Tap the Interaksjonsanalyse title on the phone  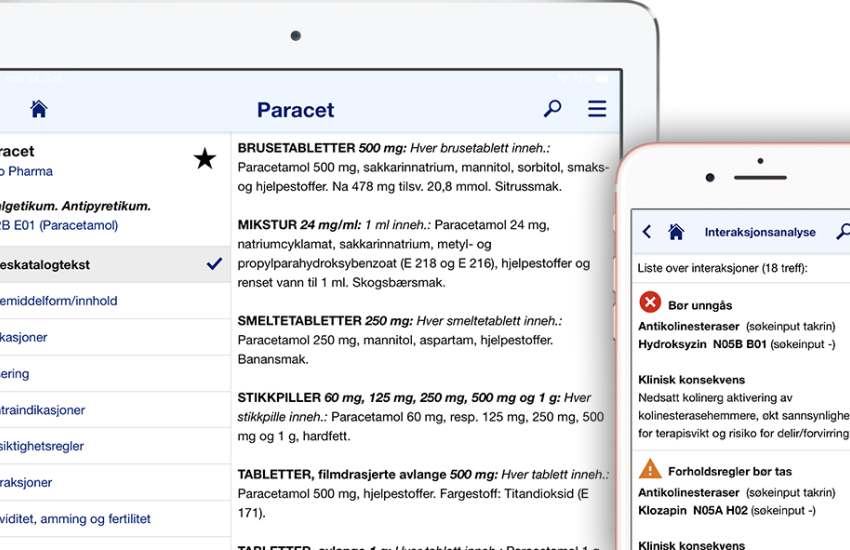(760, 232)
